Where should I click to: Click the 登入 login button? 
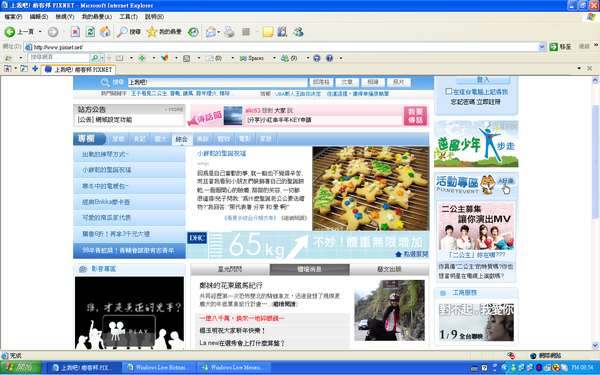coord(483,79)
